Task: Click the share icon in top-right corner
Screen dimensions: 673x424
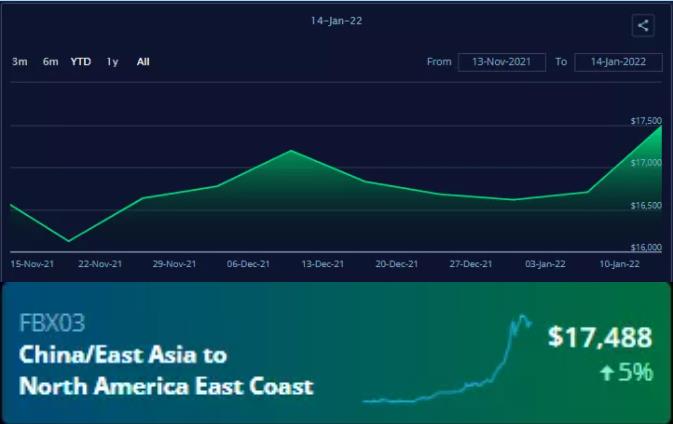Action: pyautogui.click(x=643, y=26)
